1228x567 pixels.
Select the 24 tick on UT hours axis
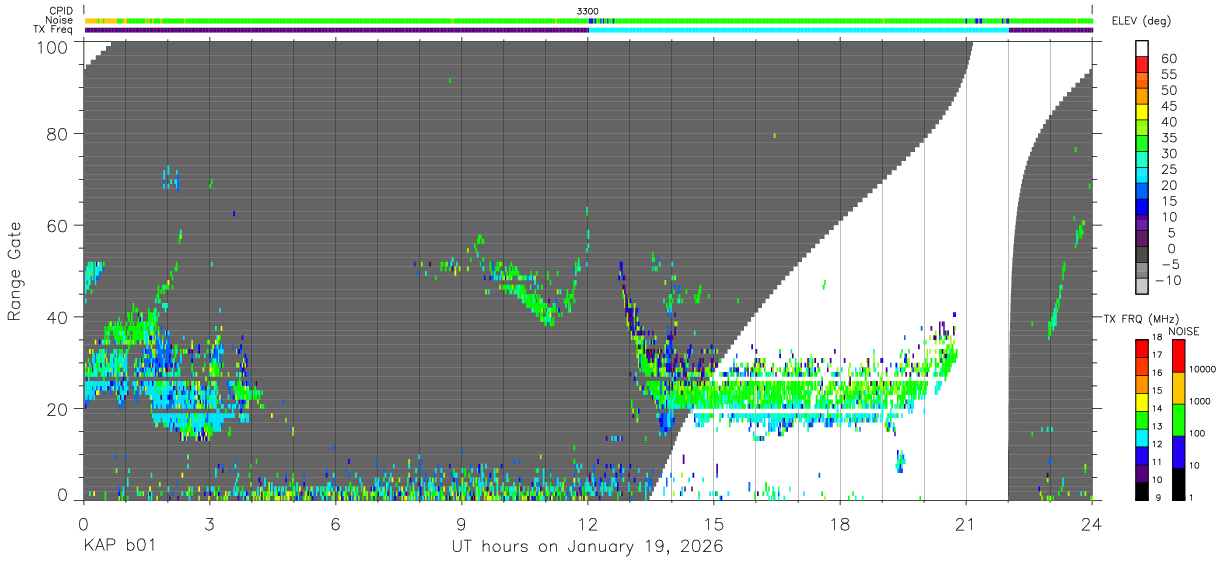1092,524
